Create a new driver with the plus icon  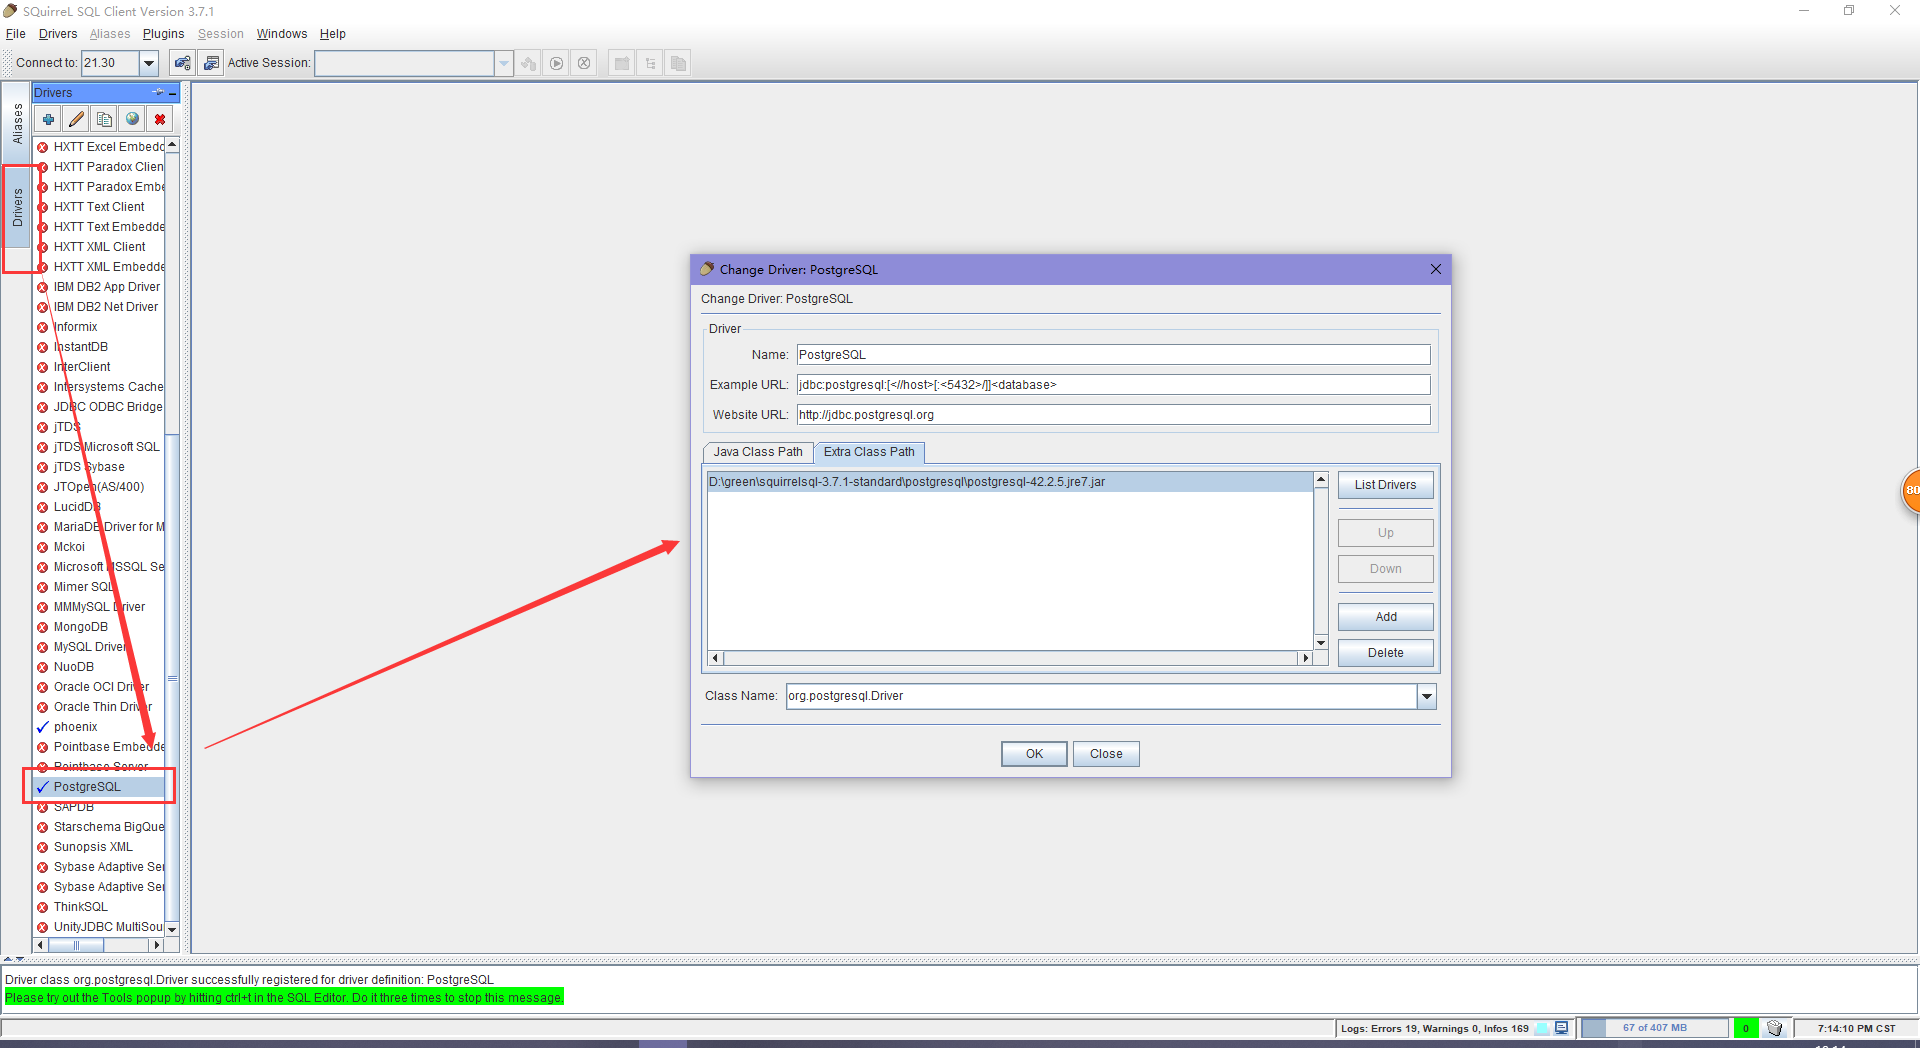pyautogui.click(x=47, y=118)
